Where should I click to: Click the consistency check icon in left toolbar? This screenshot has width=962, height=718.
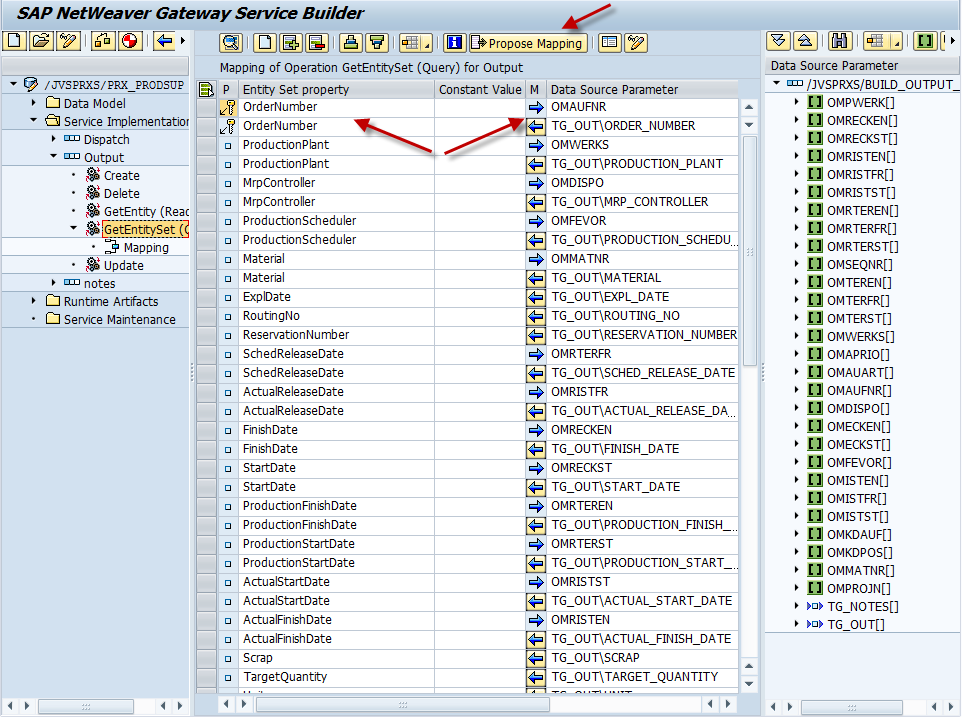click(103, 41)
